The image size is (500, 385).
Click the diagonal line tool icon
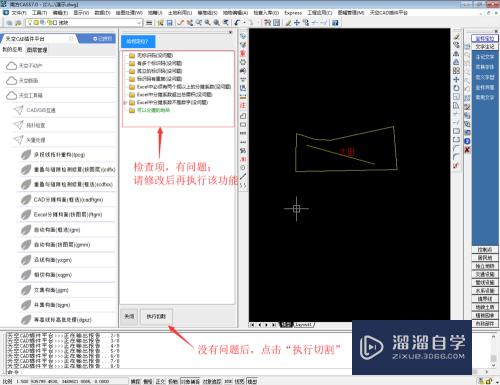pyautogui.click(x=243, y=176)
